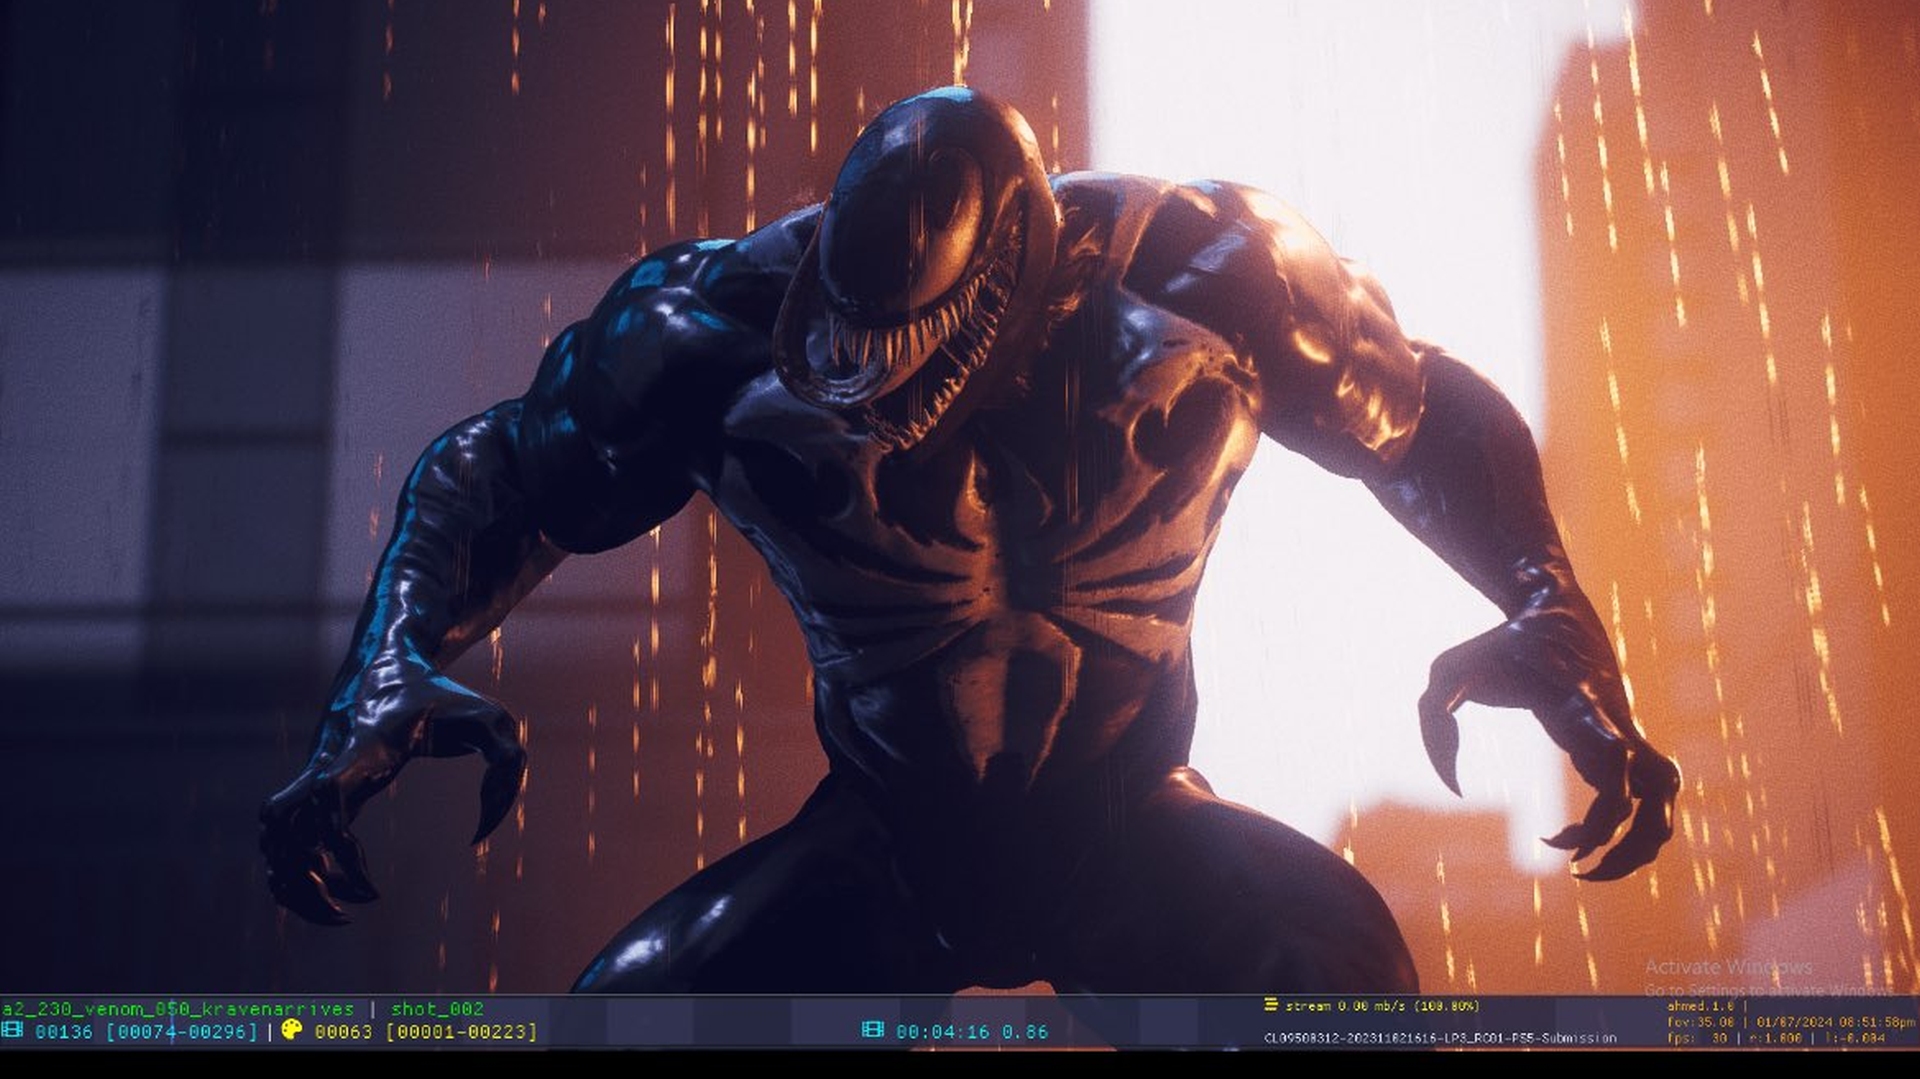The height and width of the screenshot is (1079, 1920).
Task: Select the scene name a2_230_venom_050_kravenarrives
Action: coord(178,1009)
